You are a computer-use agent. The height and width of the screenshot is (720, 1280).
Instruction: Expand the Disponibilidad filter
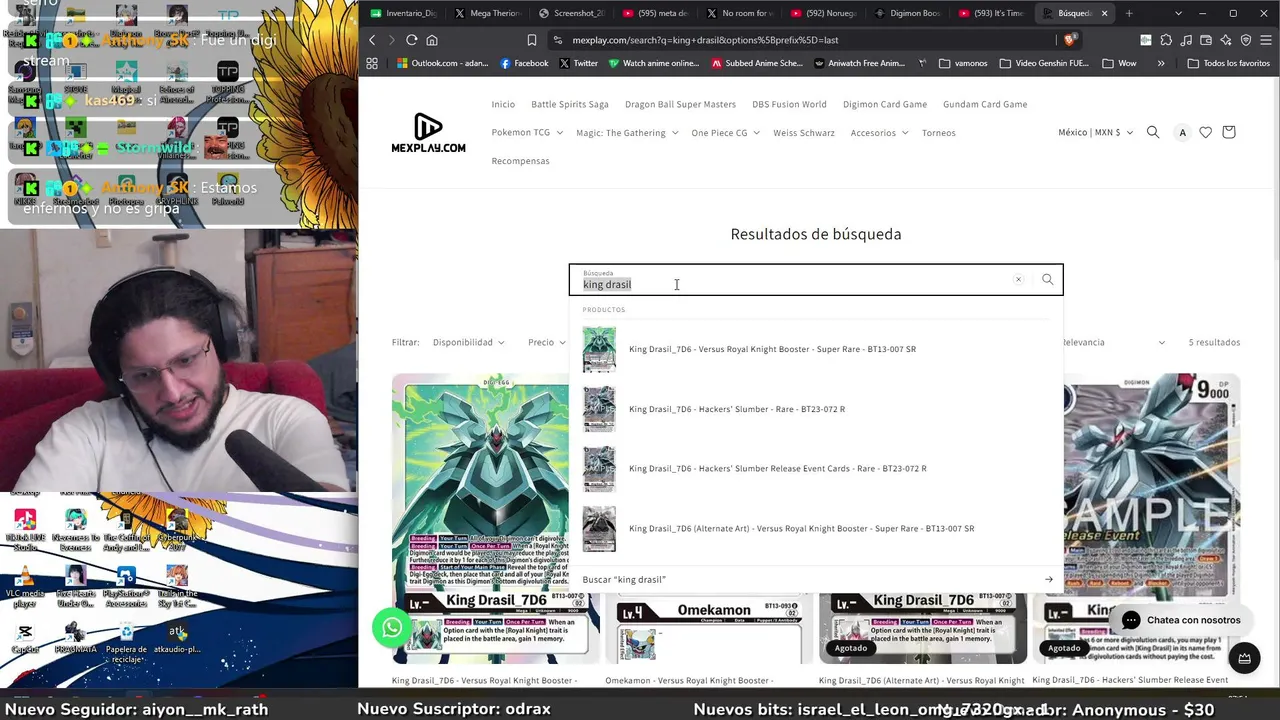(468, 342)
